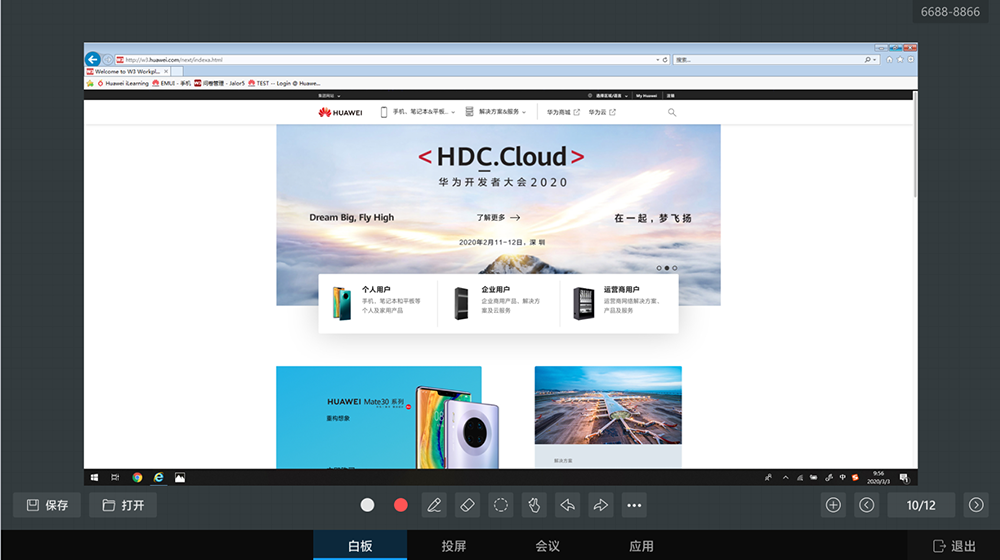Screen dimensions: 1000x560
Task: Click the 退出 exit button
Action: tap(954, 546)
